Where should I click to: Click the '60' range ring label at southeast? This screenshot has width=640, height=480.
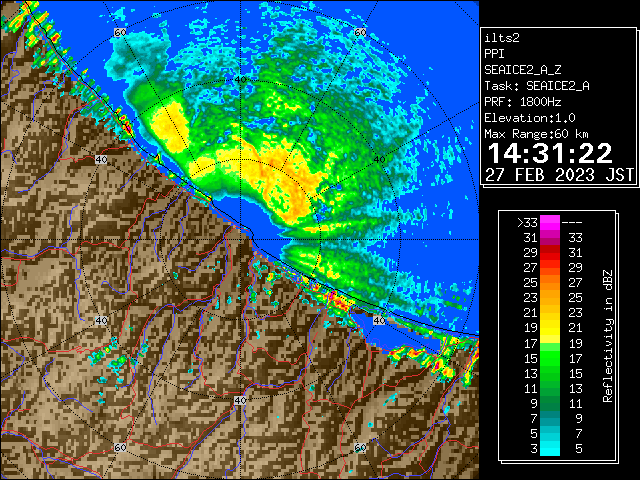click(x=360, y=448)
